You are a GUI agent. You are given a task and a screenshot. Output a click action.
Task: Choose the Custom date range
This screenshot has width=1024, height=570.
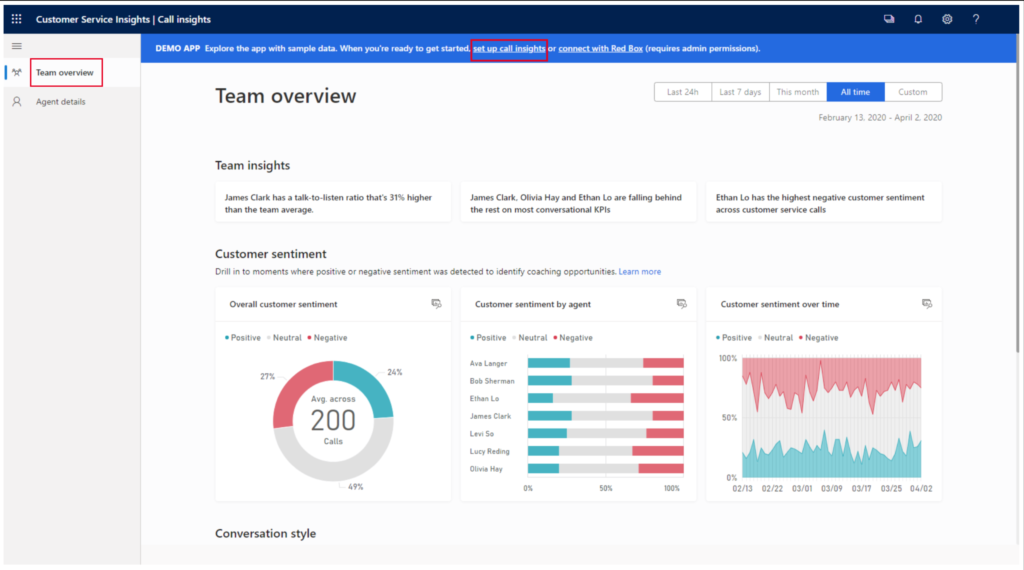click(x=913, y=92)
